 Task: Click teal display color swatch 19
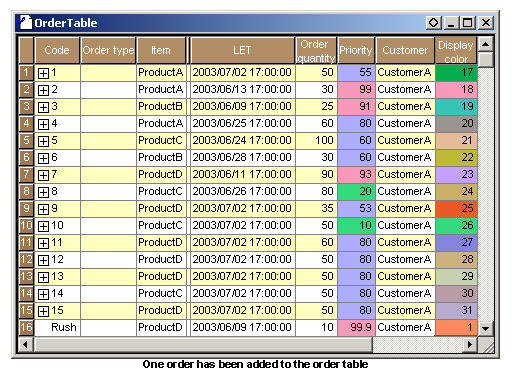coord(456,106)
